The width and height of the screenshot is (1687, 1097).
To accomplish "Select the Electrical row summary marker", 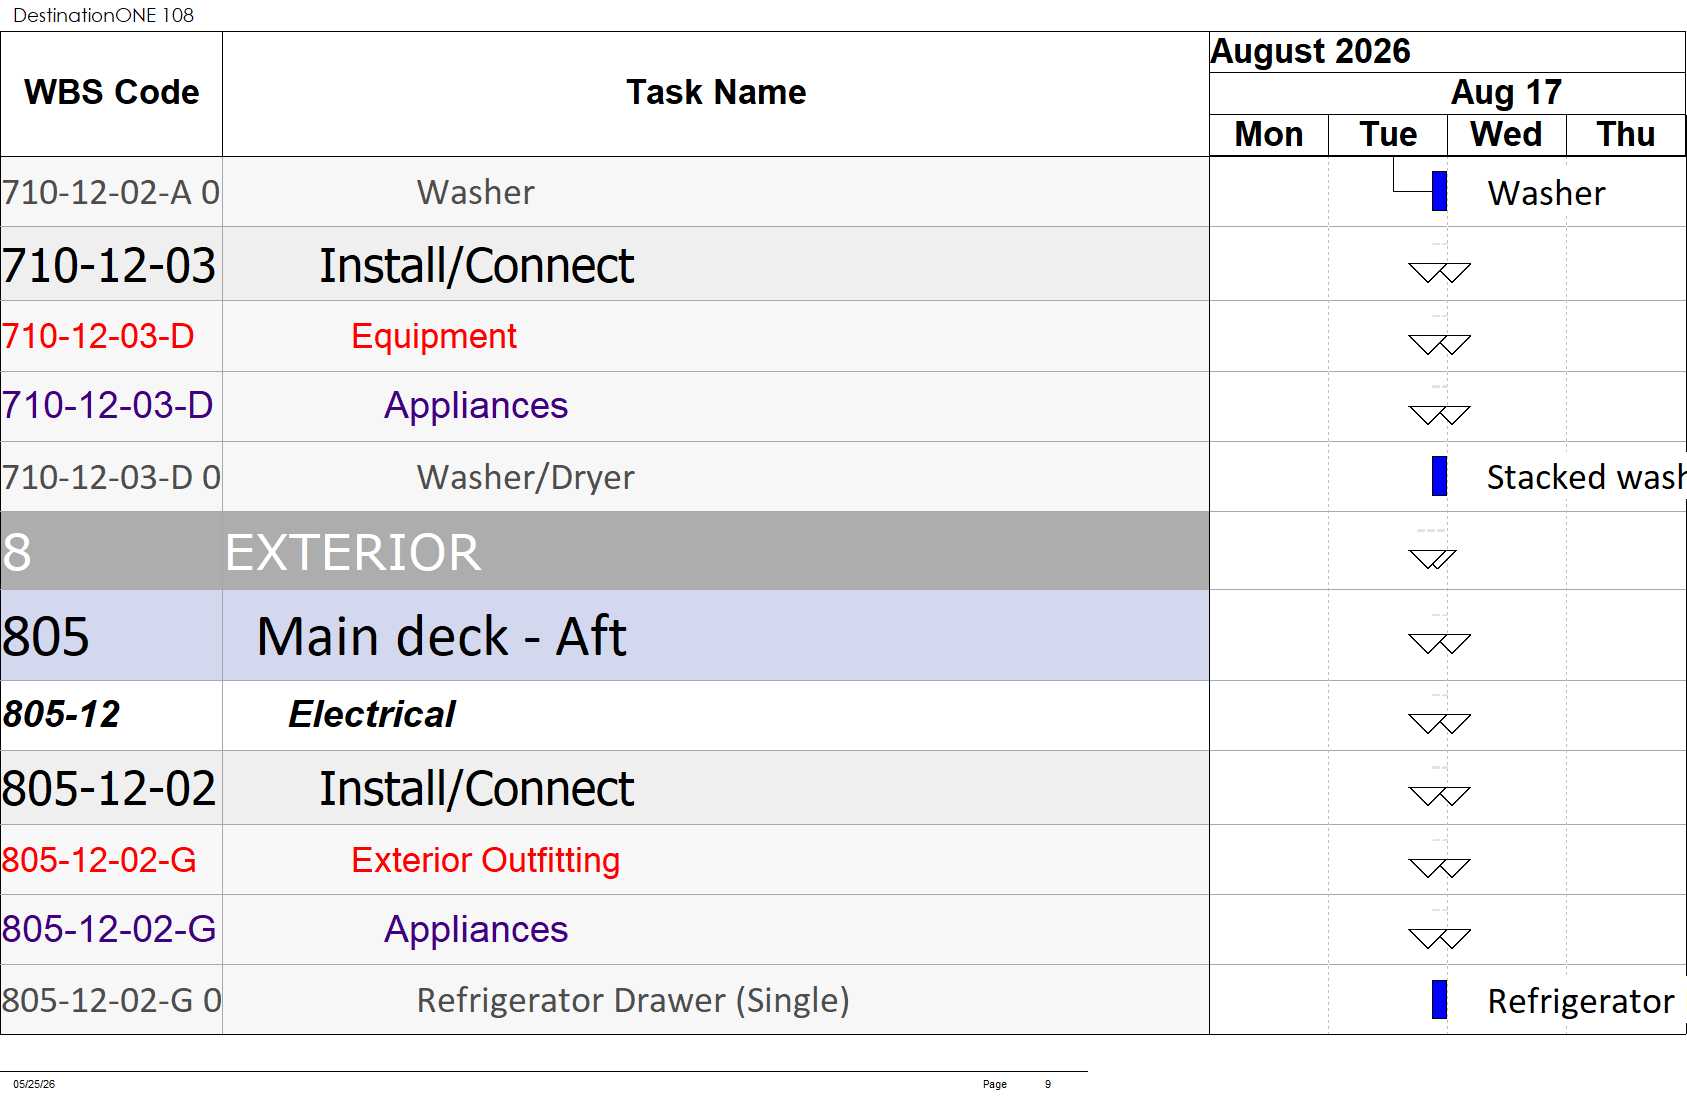I will (x=1439, y=723).
